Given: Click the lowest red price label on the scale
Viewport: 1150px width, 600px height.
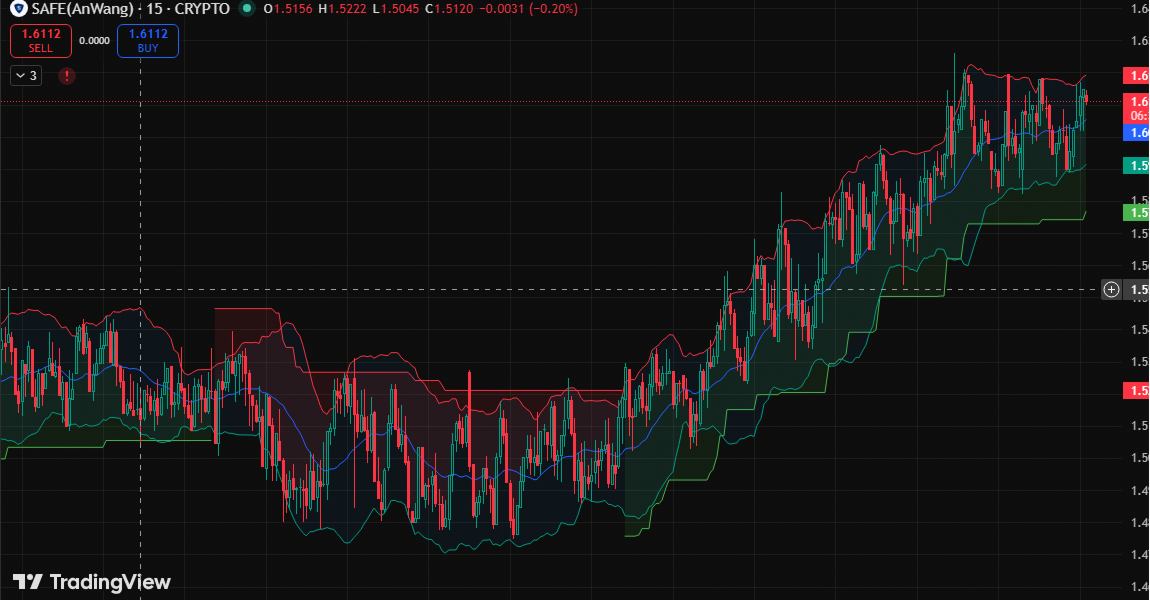Looking at the screenshot, I should click(1136, 390).
